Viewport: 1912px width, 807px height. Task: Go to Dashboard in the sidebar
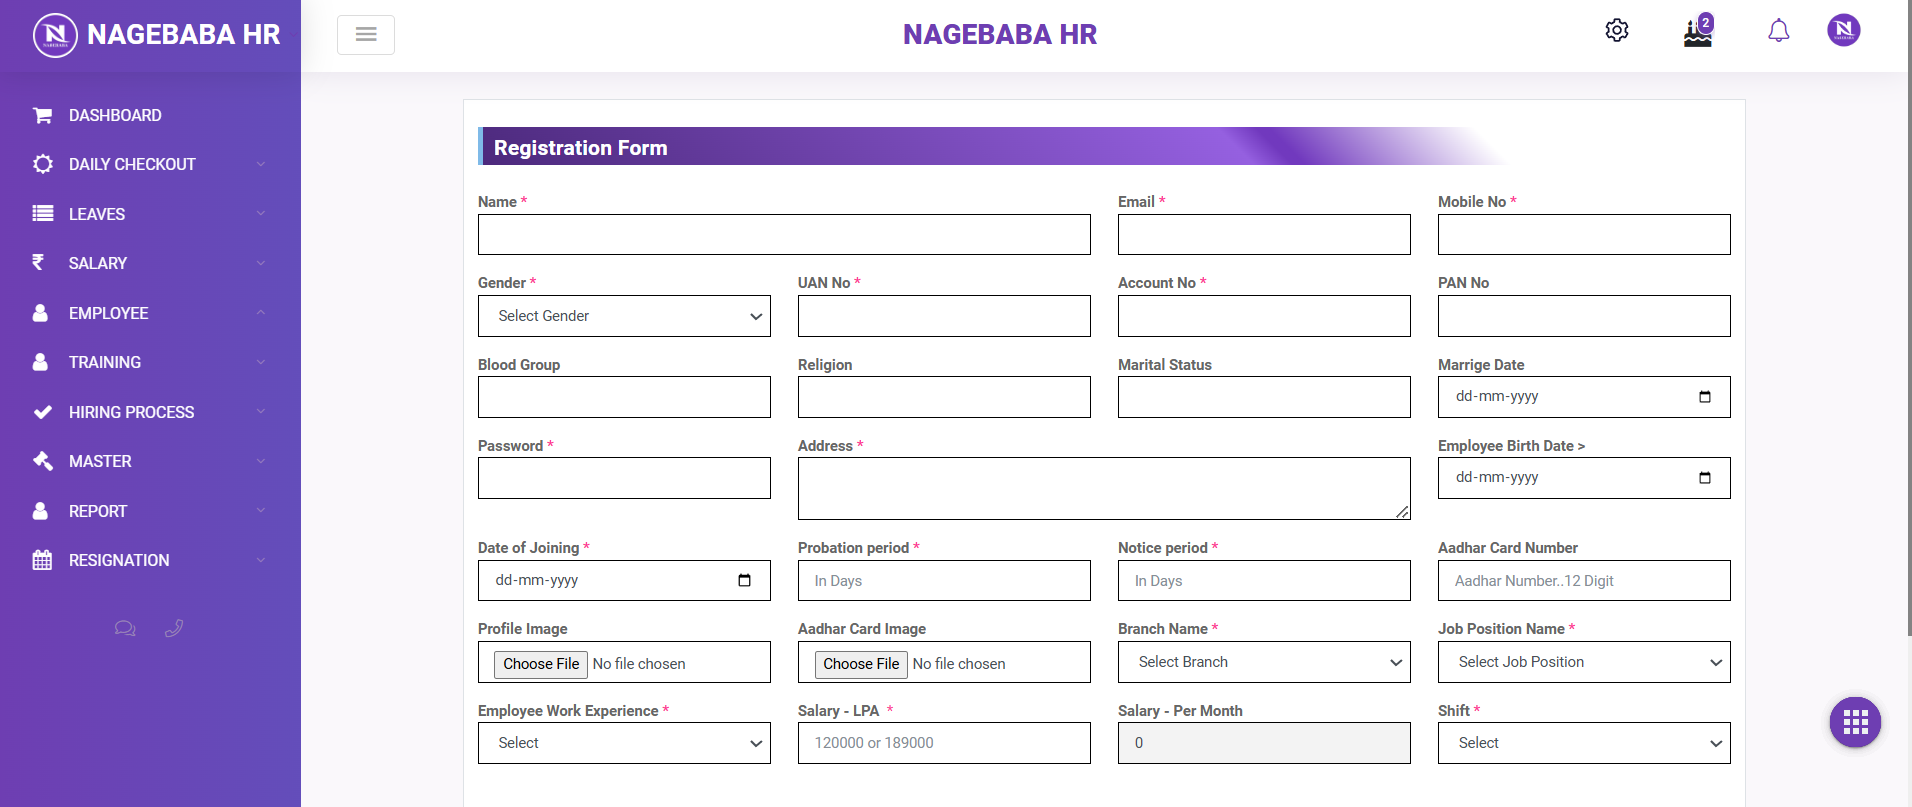[115, 116]
